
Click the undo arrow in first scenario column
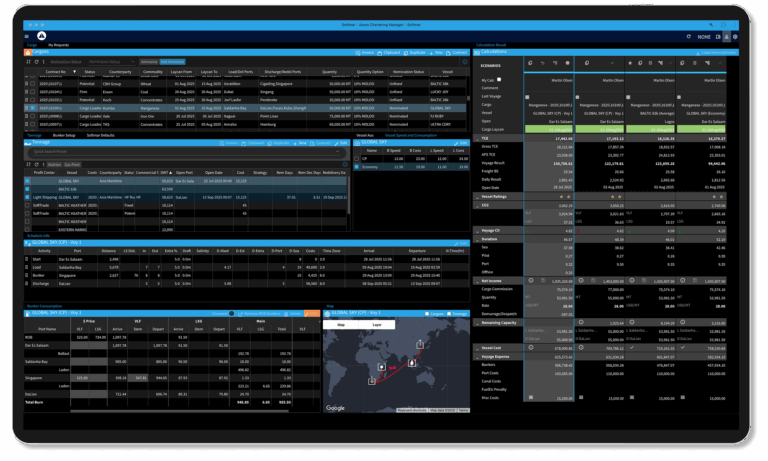543,63
